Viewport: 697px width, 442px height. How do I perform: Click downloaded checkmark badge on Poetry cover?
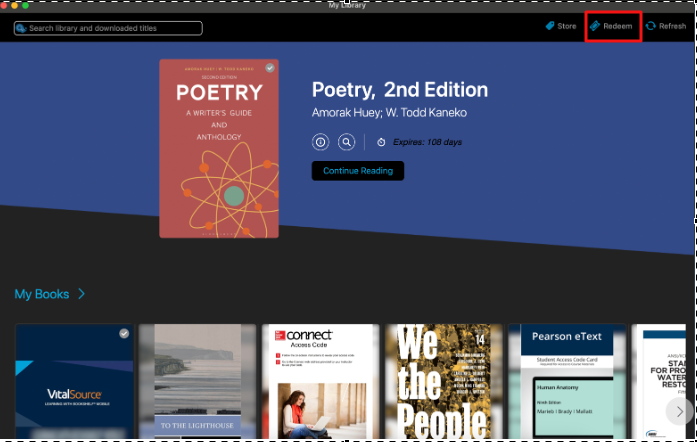click(x=270, y=68)
